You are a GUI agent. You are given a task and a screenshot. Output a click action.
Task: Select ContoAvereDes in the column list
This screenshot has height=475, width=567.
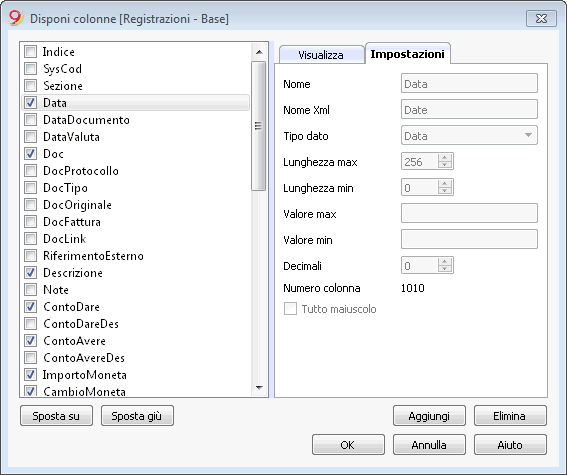tap(84, 358)
